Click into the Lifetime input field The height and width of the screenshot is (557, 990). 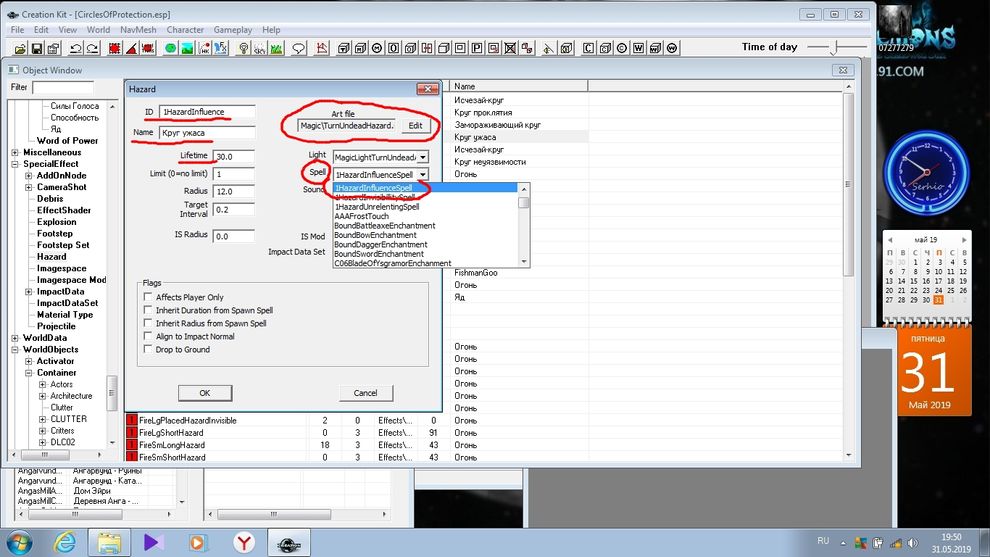(233, 157)
